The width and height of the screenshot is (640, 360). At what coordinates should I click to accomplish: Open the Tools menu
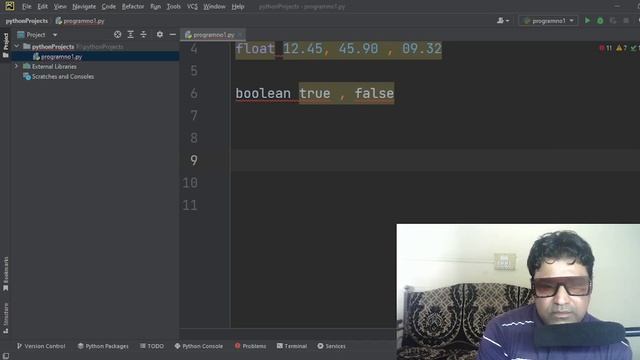pyautogui.click(x=173, y=7)
